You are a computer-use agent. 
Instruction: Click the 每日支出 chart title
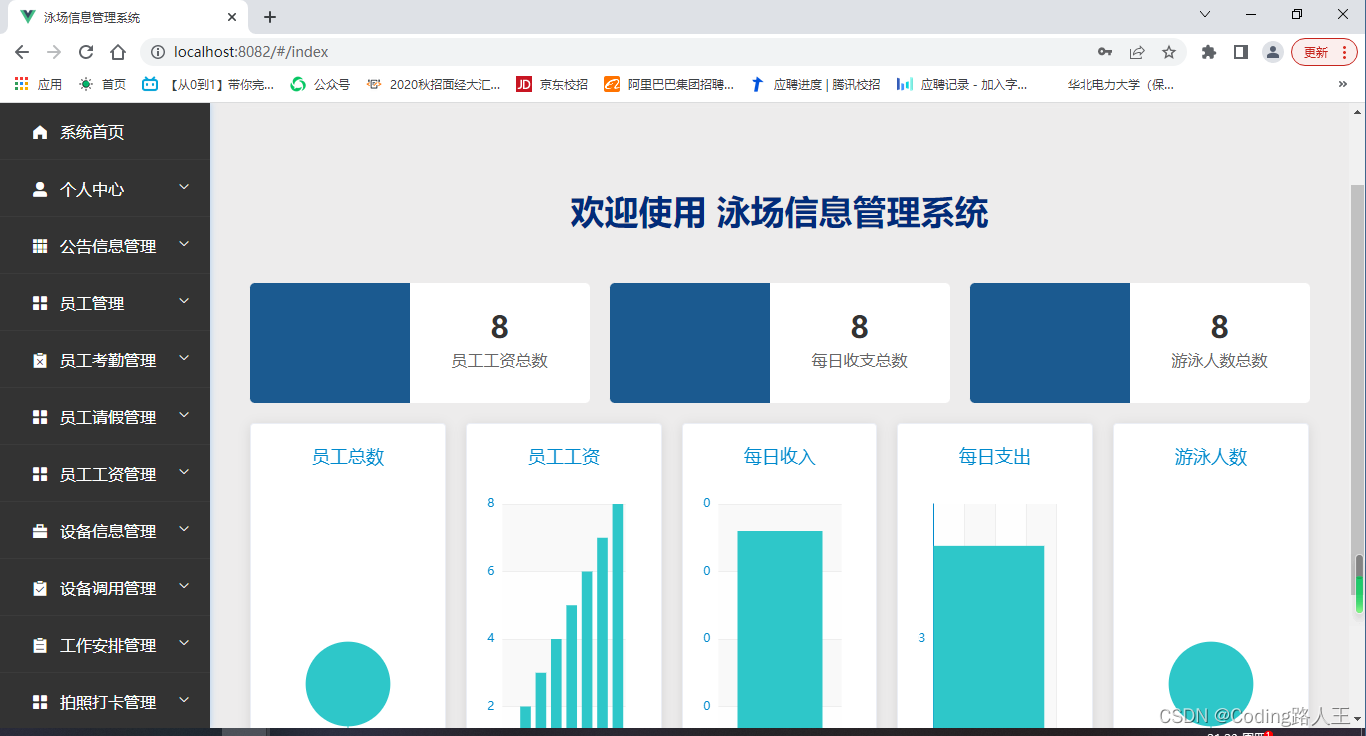coord(995,457)
